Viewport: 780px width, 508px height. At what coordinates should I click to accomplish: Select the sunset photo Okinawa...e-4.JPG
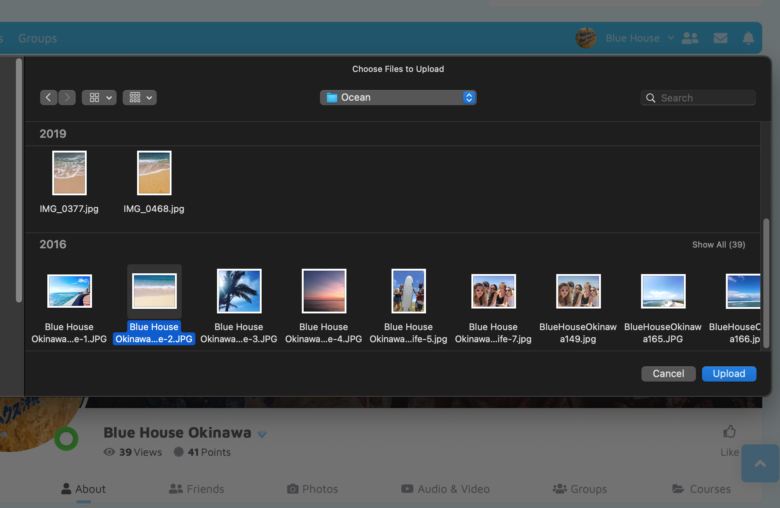pyautogui.click(x=324, y=291)
